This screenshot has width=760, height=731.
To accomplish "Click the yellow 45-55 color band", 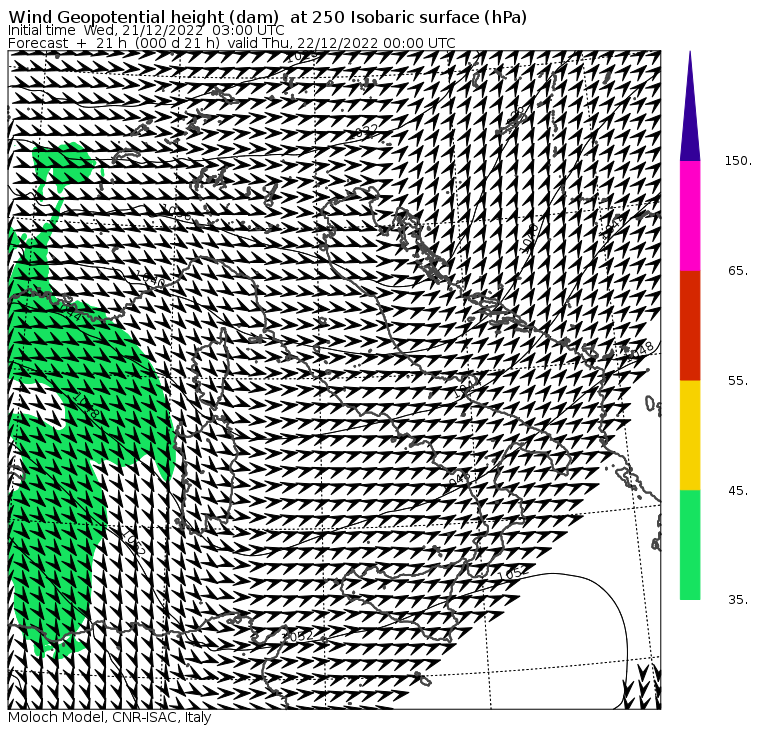I will [690, 435].
